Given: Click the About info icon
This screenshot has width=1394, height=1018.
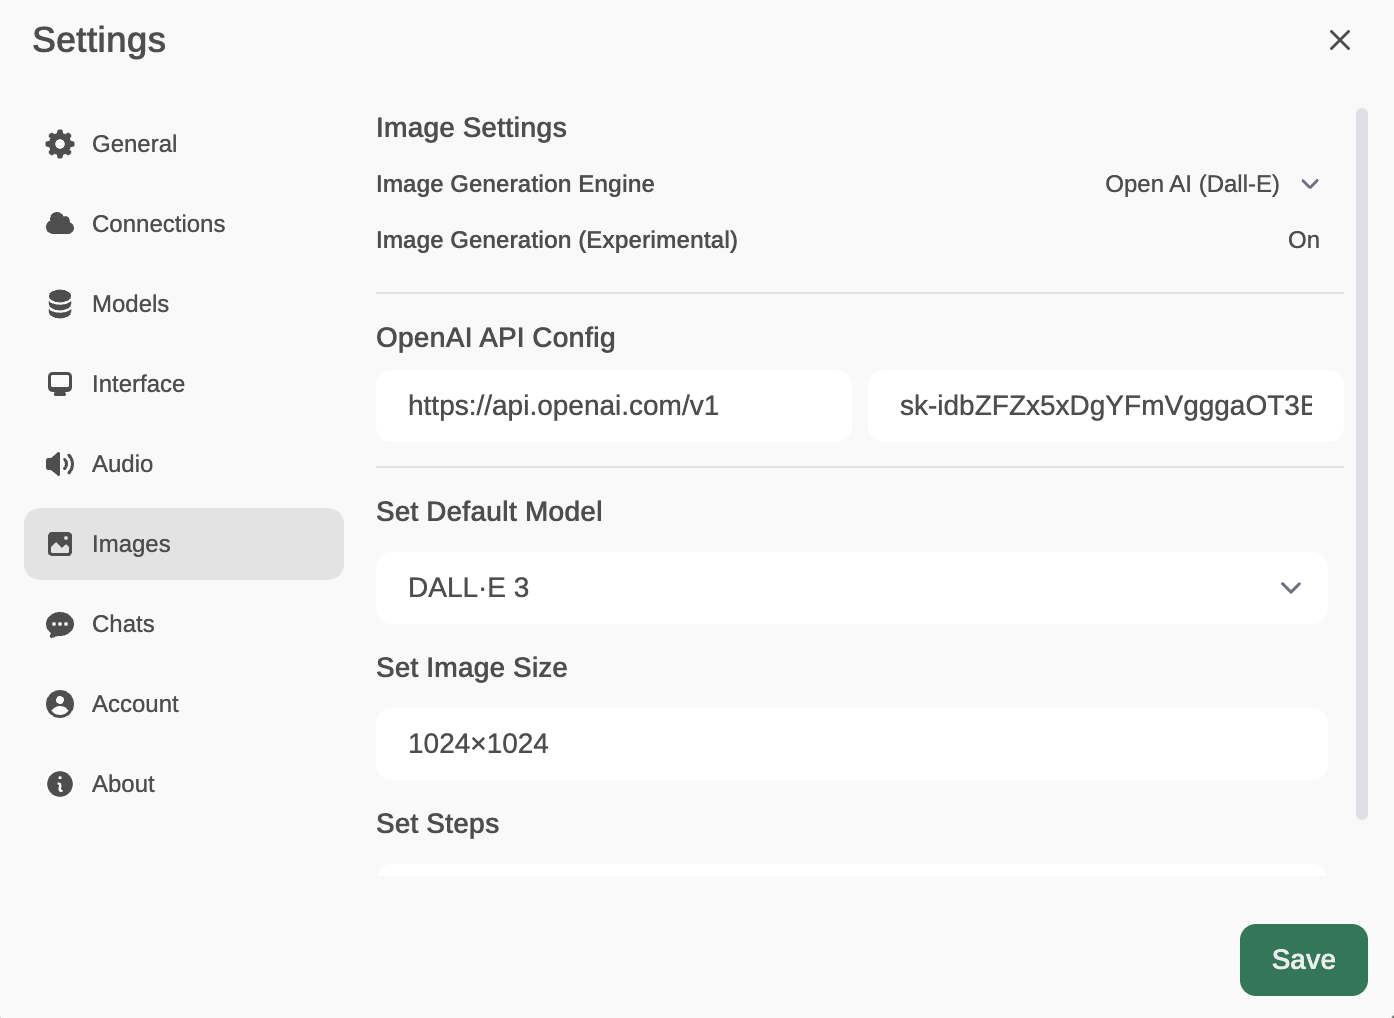Looking at the screenshot, I should tap(60, 784).
